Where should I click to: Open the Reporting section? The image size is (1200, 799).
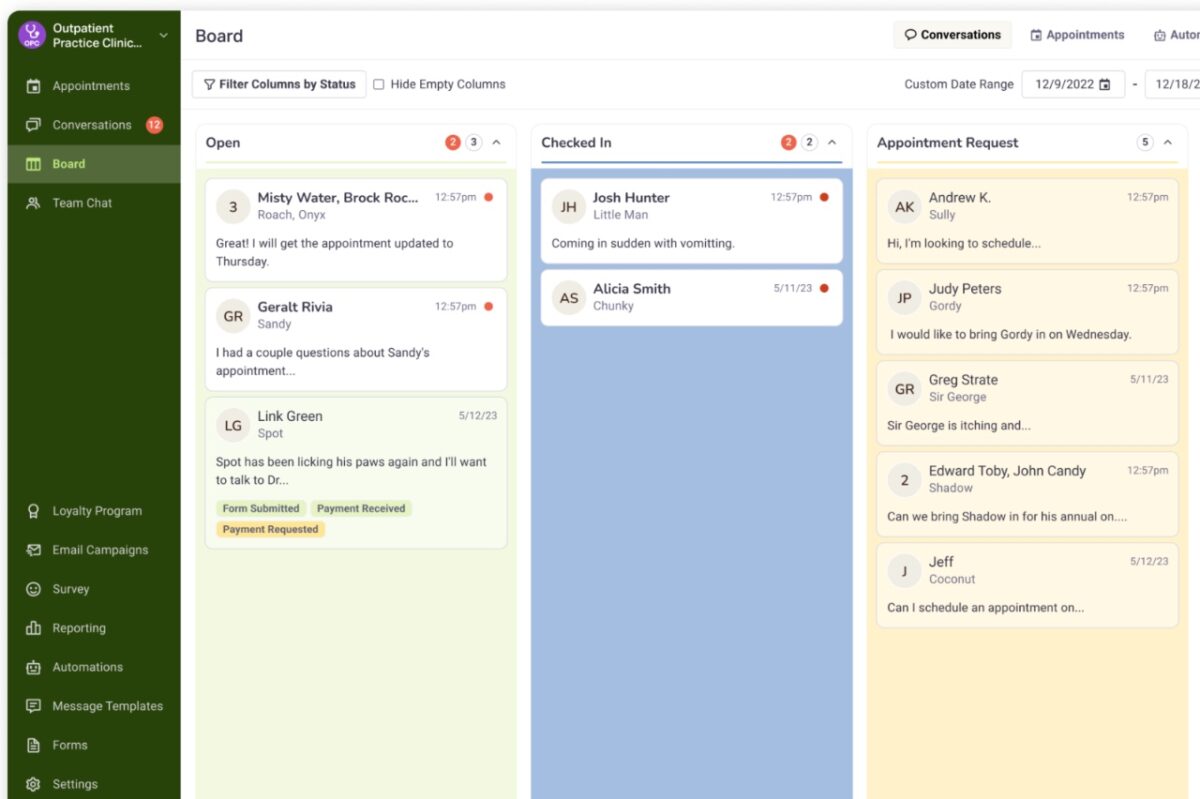(x=85, y=627)
